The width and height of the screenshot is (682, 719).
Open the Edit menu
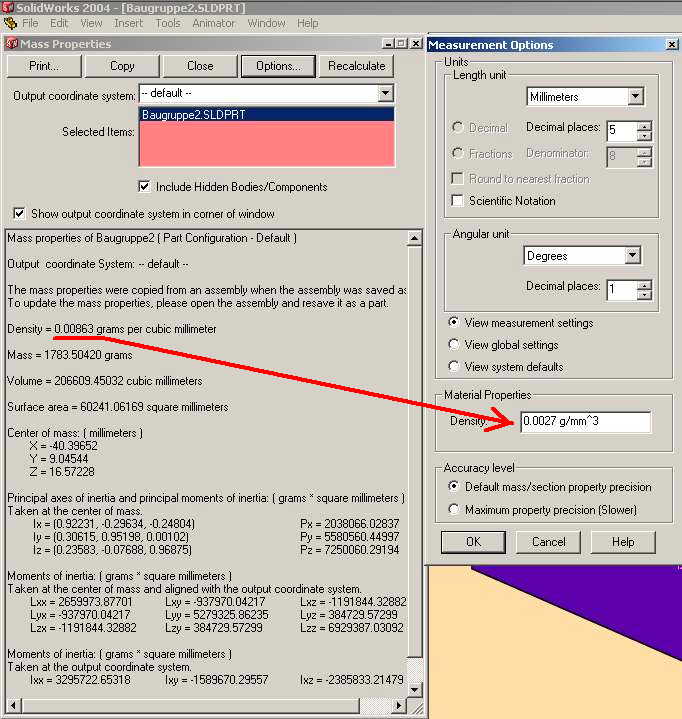point(59,23)
